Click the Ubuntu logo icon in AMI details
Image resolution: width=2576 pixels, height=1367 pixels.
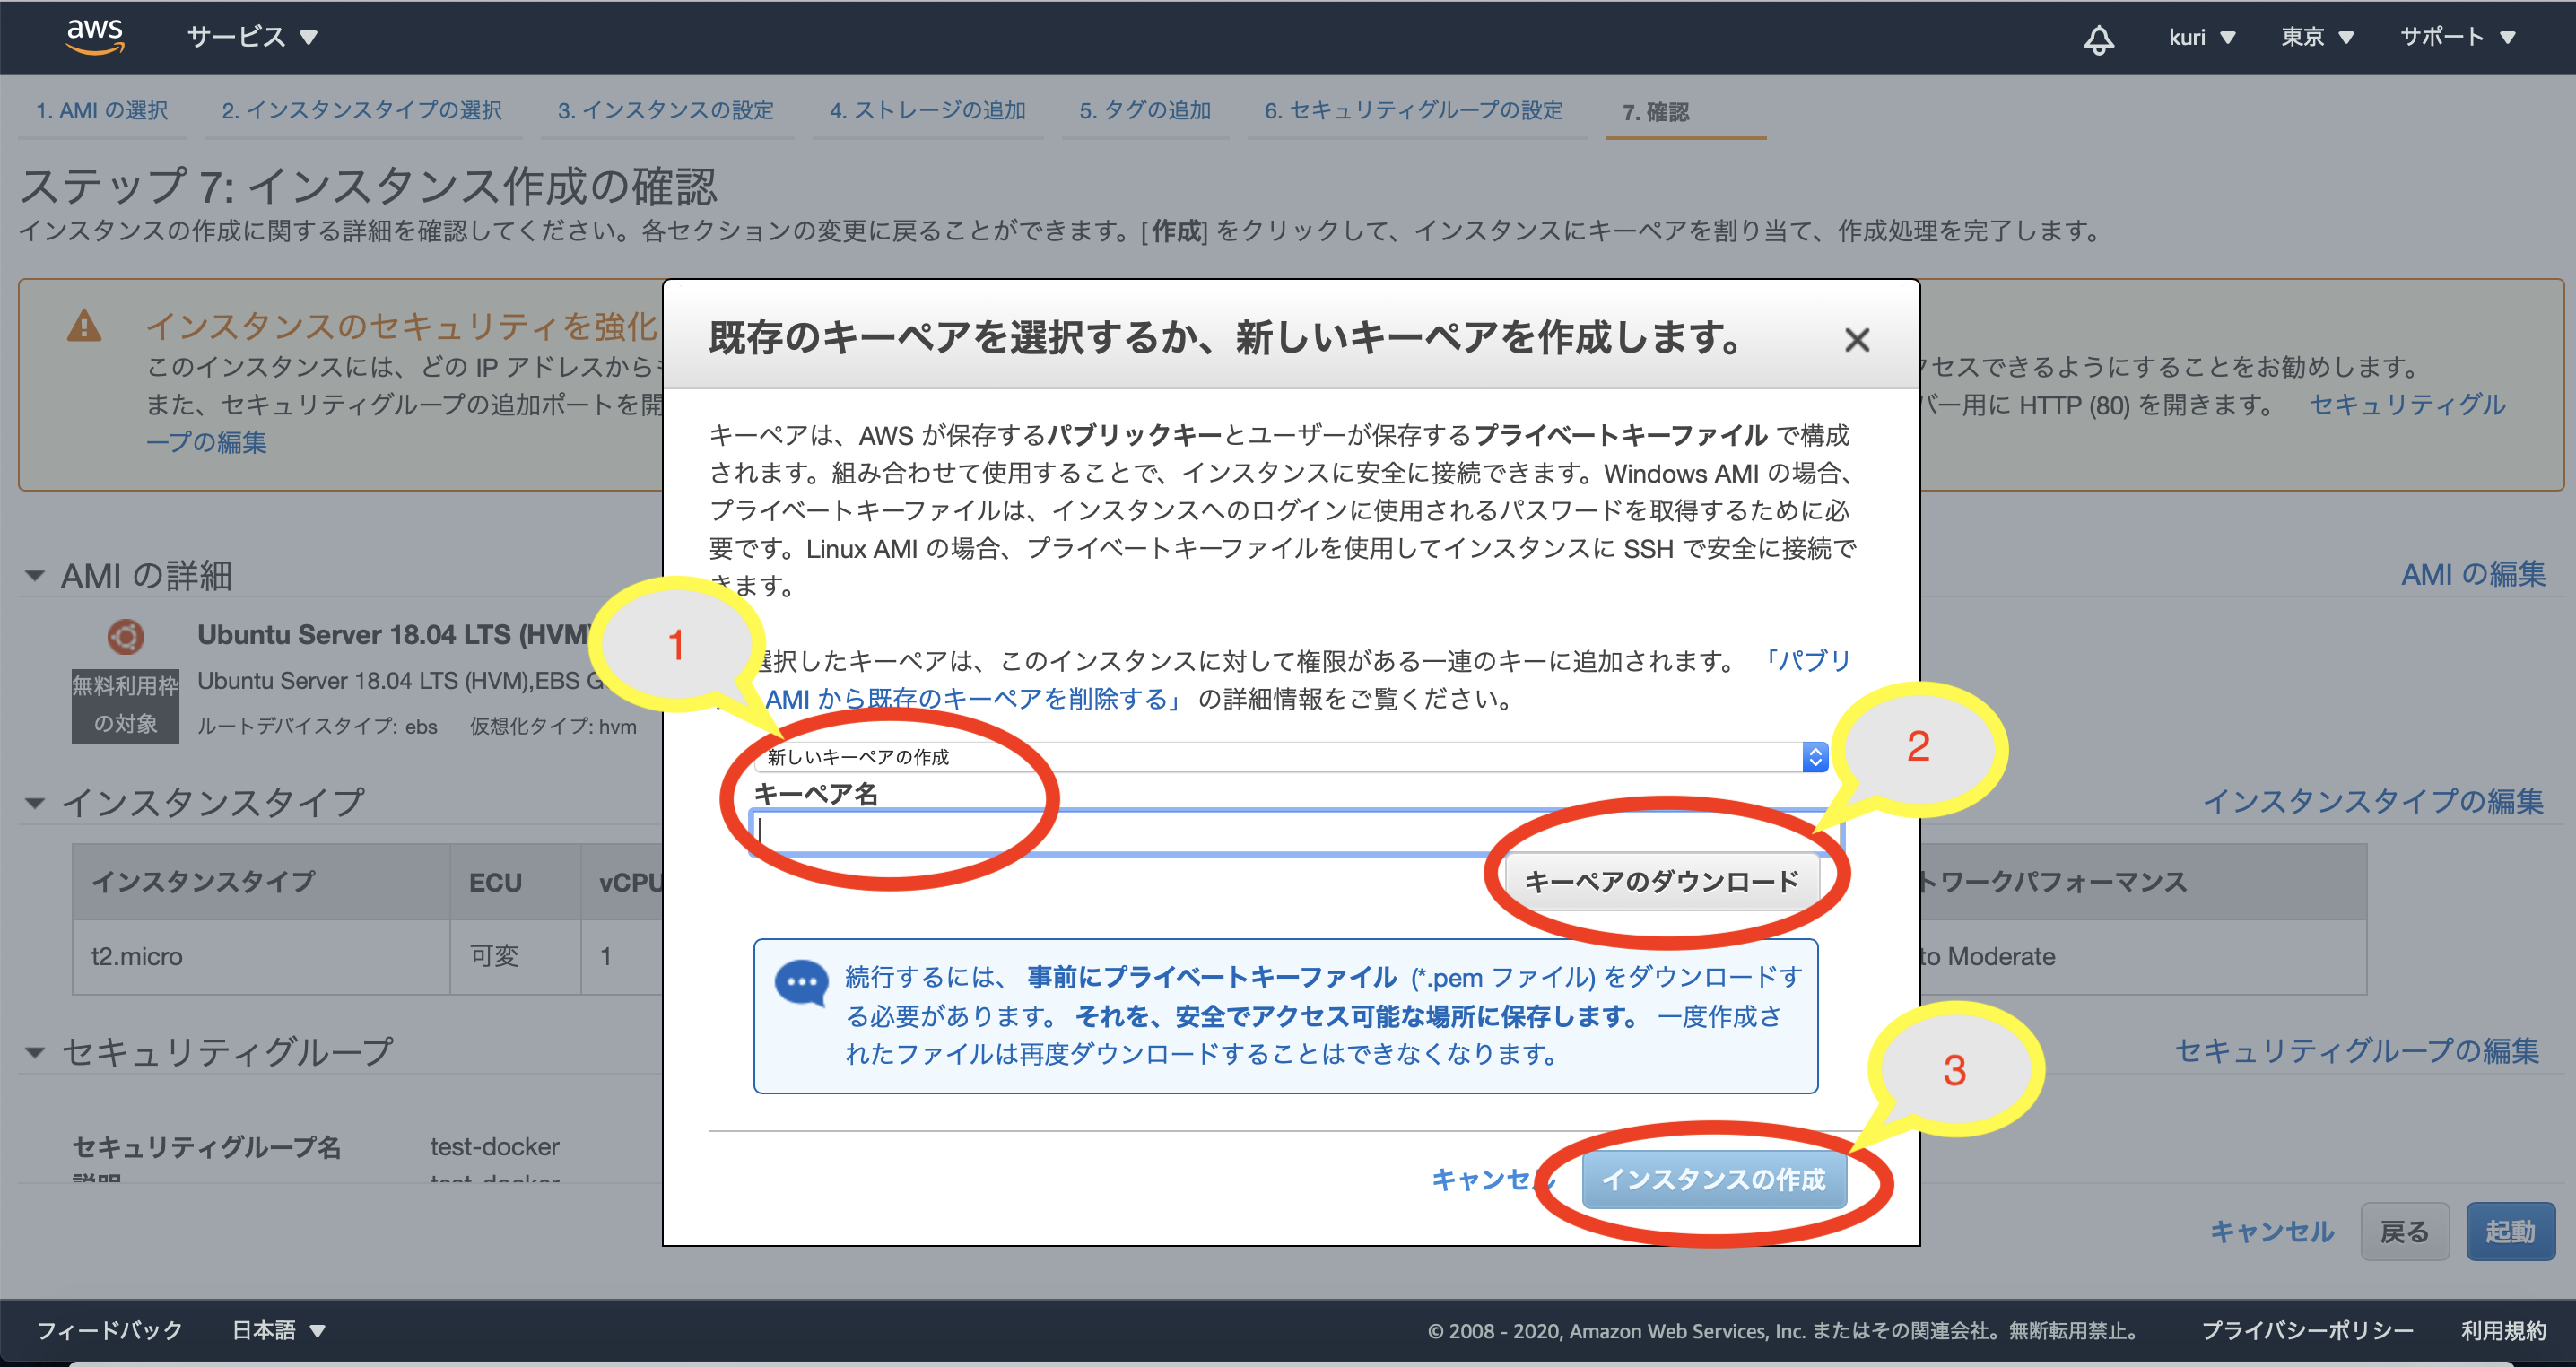[125, 636]
